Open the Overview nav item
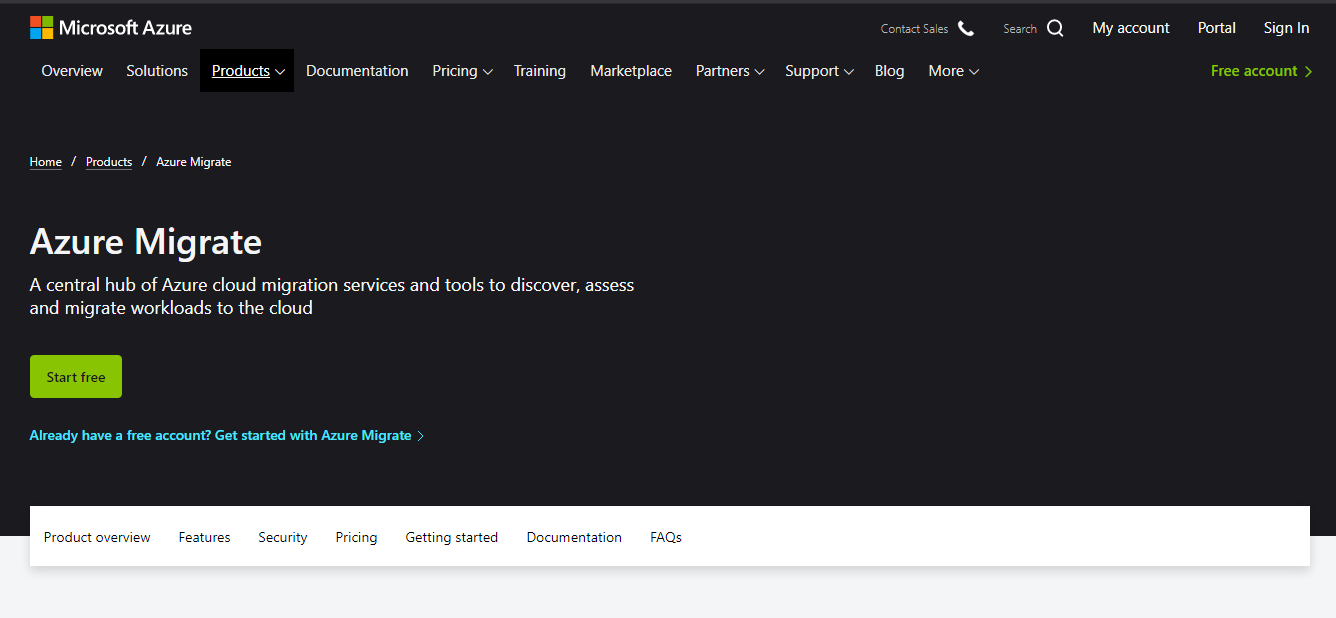The image size is (1336, 618). [x=72, y=71]
